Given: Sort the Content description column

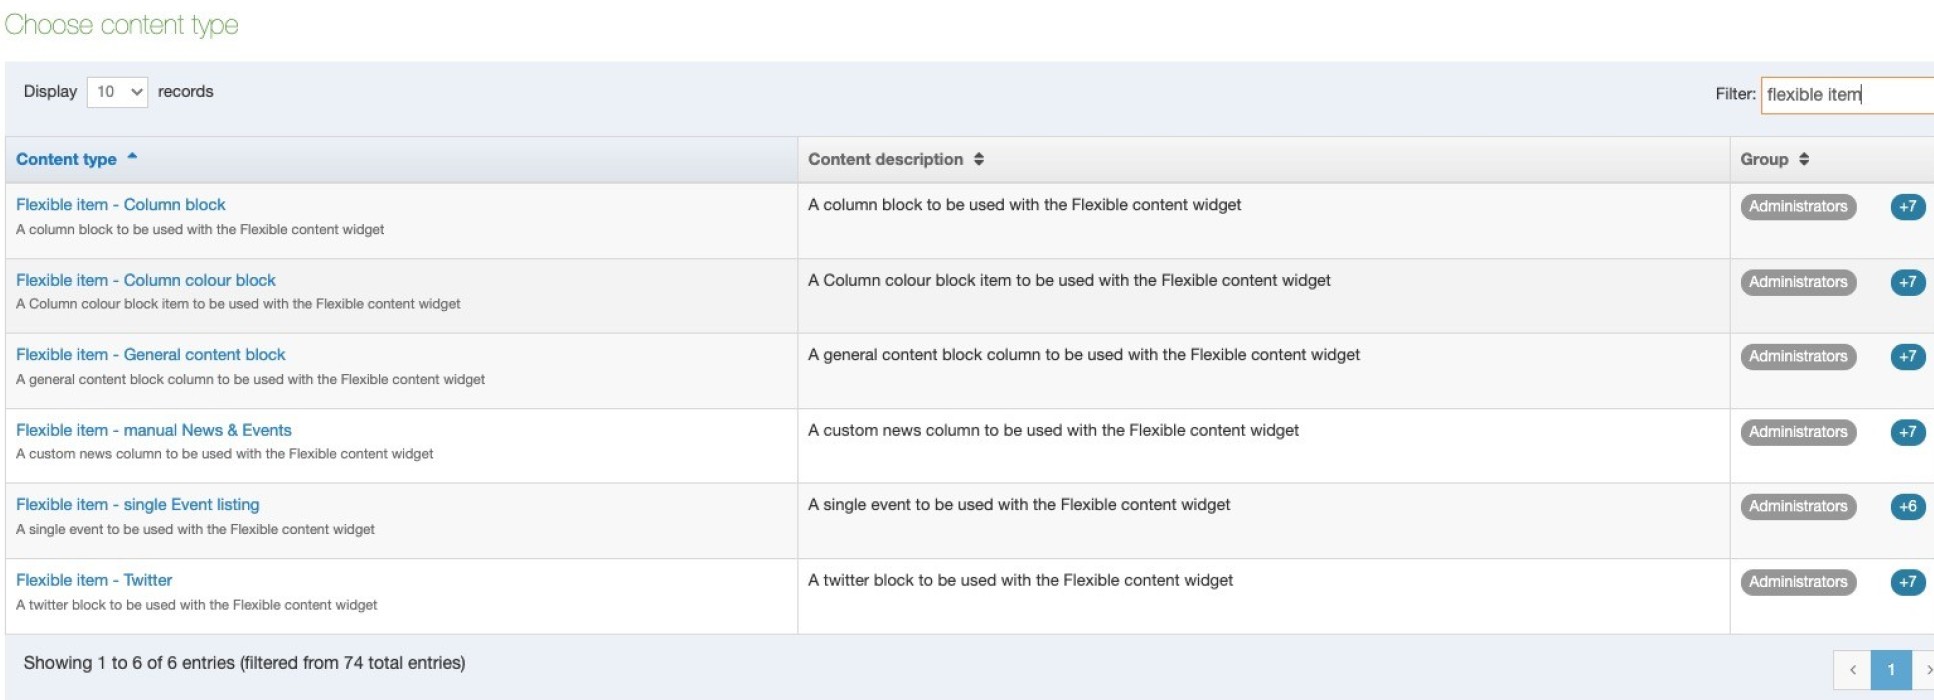Looking at the screenshot, I should [978, 159].
